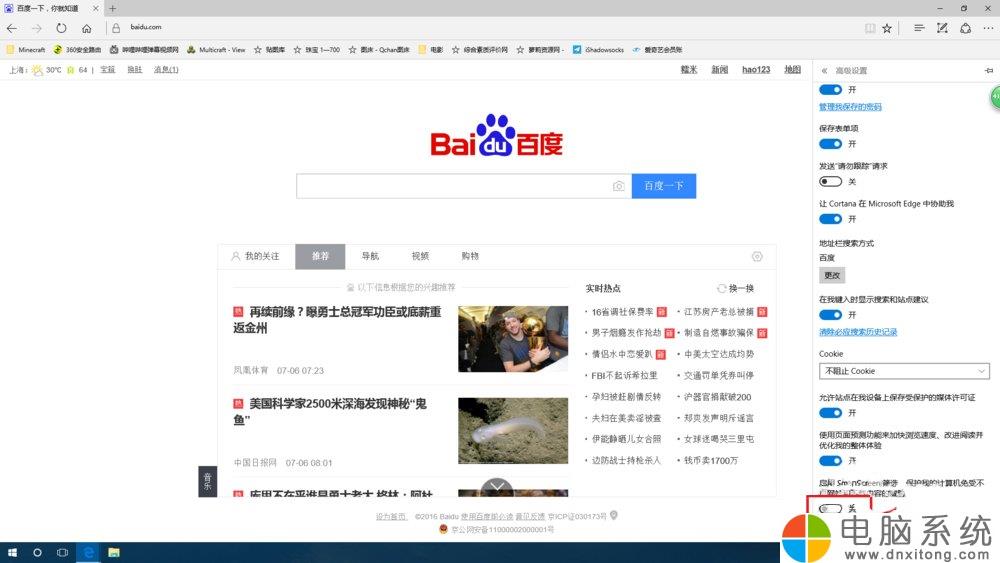
Task: Switch to the 我的关注 tab
Action: (x=256, y=256)
